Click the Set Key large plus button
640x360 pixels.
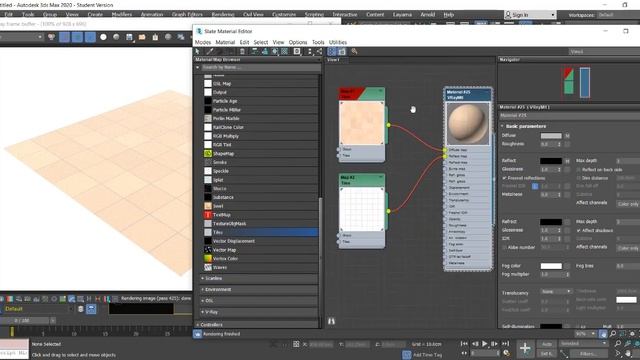(x=525, y=348)
